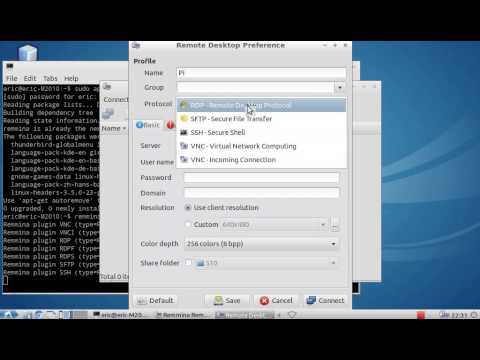The image size is (480, 360).
Task: Open the File menu in terminal
Action: [12, 78]
